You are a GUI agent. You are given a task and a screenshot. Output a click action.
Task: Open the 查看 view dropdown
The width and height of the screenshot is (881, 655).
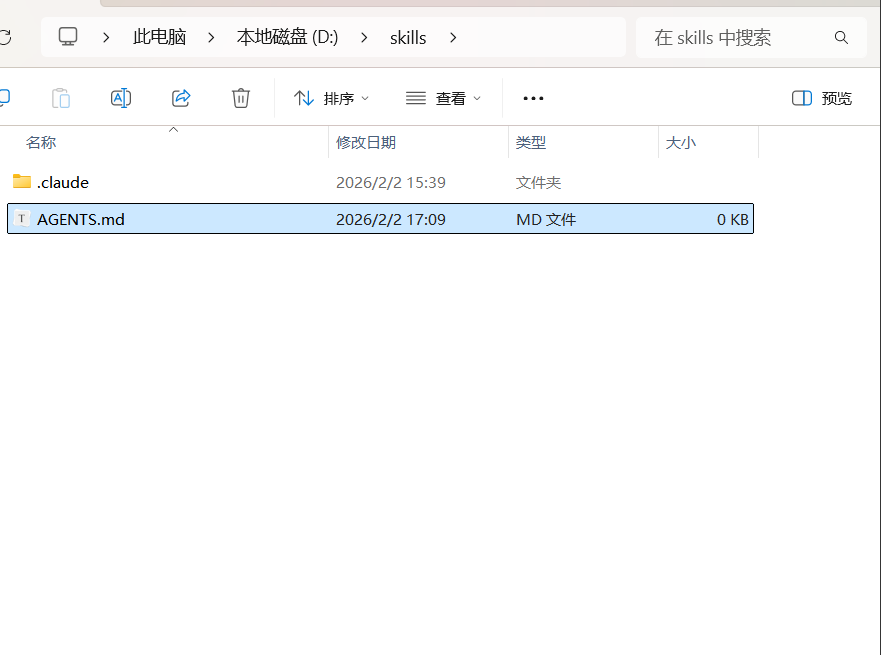tap(443, 98)
